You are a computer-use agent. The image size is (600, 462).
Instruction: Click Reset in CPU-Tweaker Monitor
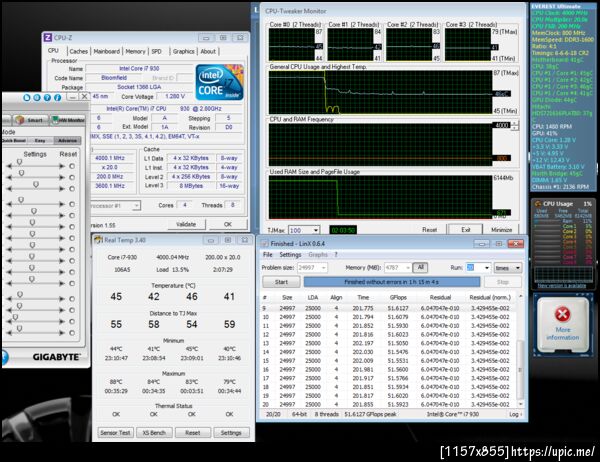pos(429,230)
